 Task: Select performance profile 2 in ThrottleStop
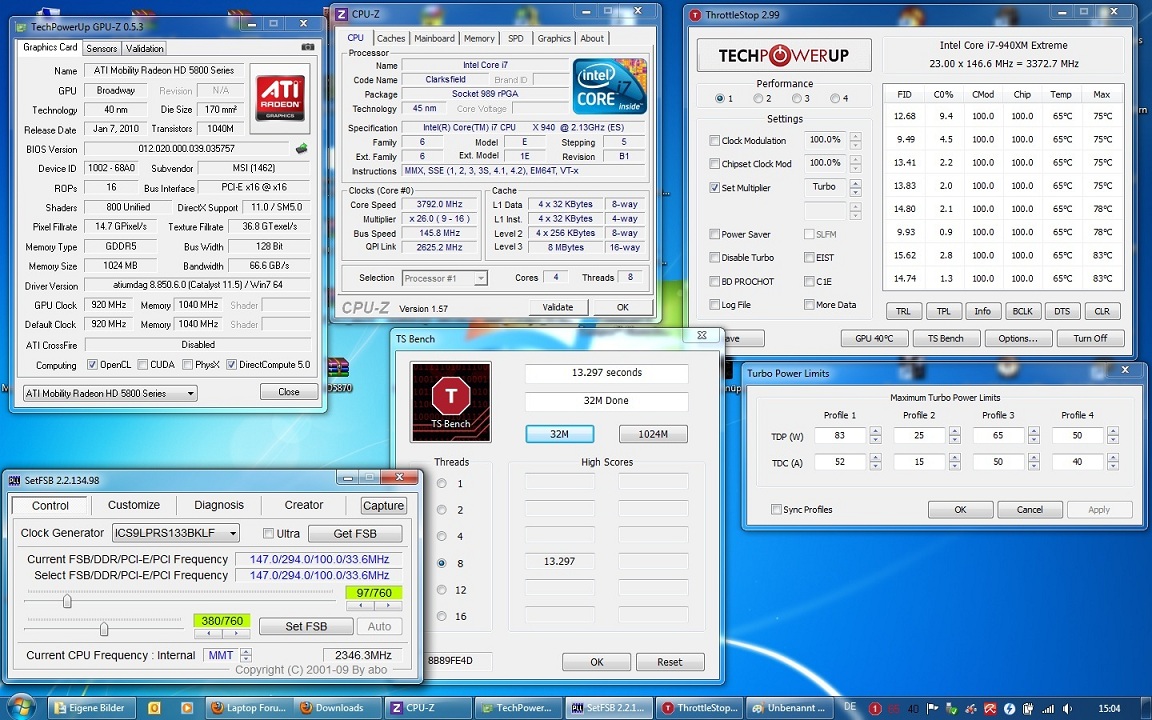[757, 98]
